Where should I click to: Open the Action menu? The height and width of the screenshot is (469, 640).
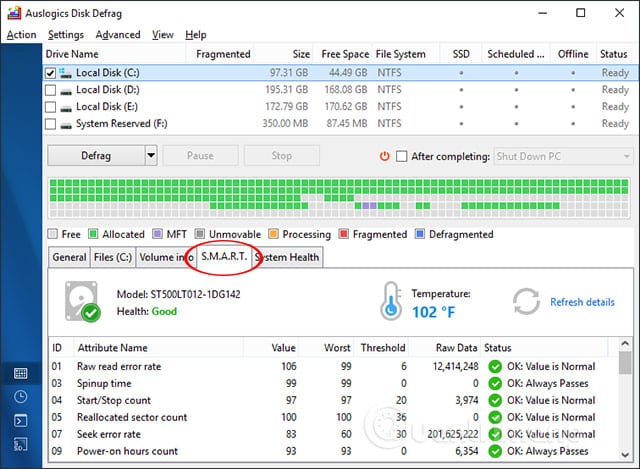tap(21, 35)
